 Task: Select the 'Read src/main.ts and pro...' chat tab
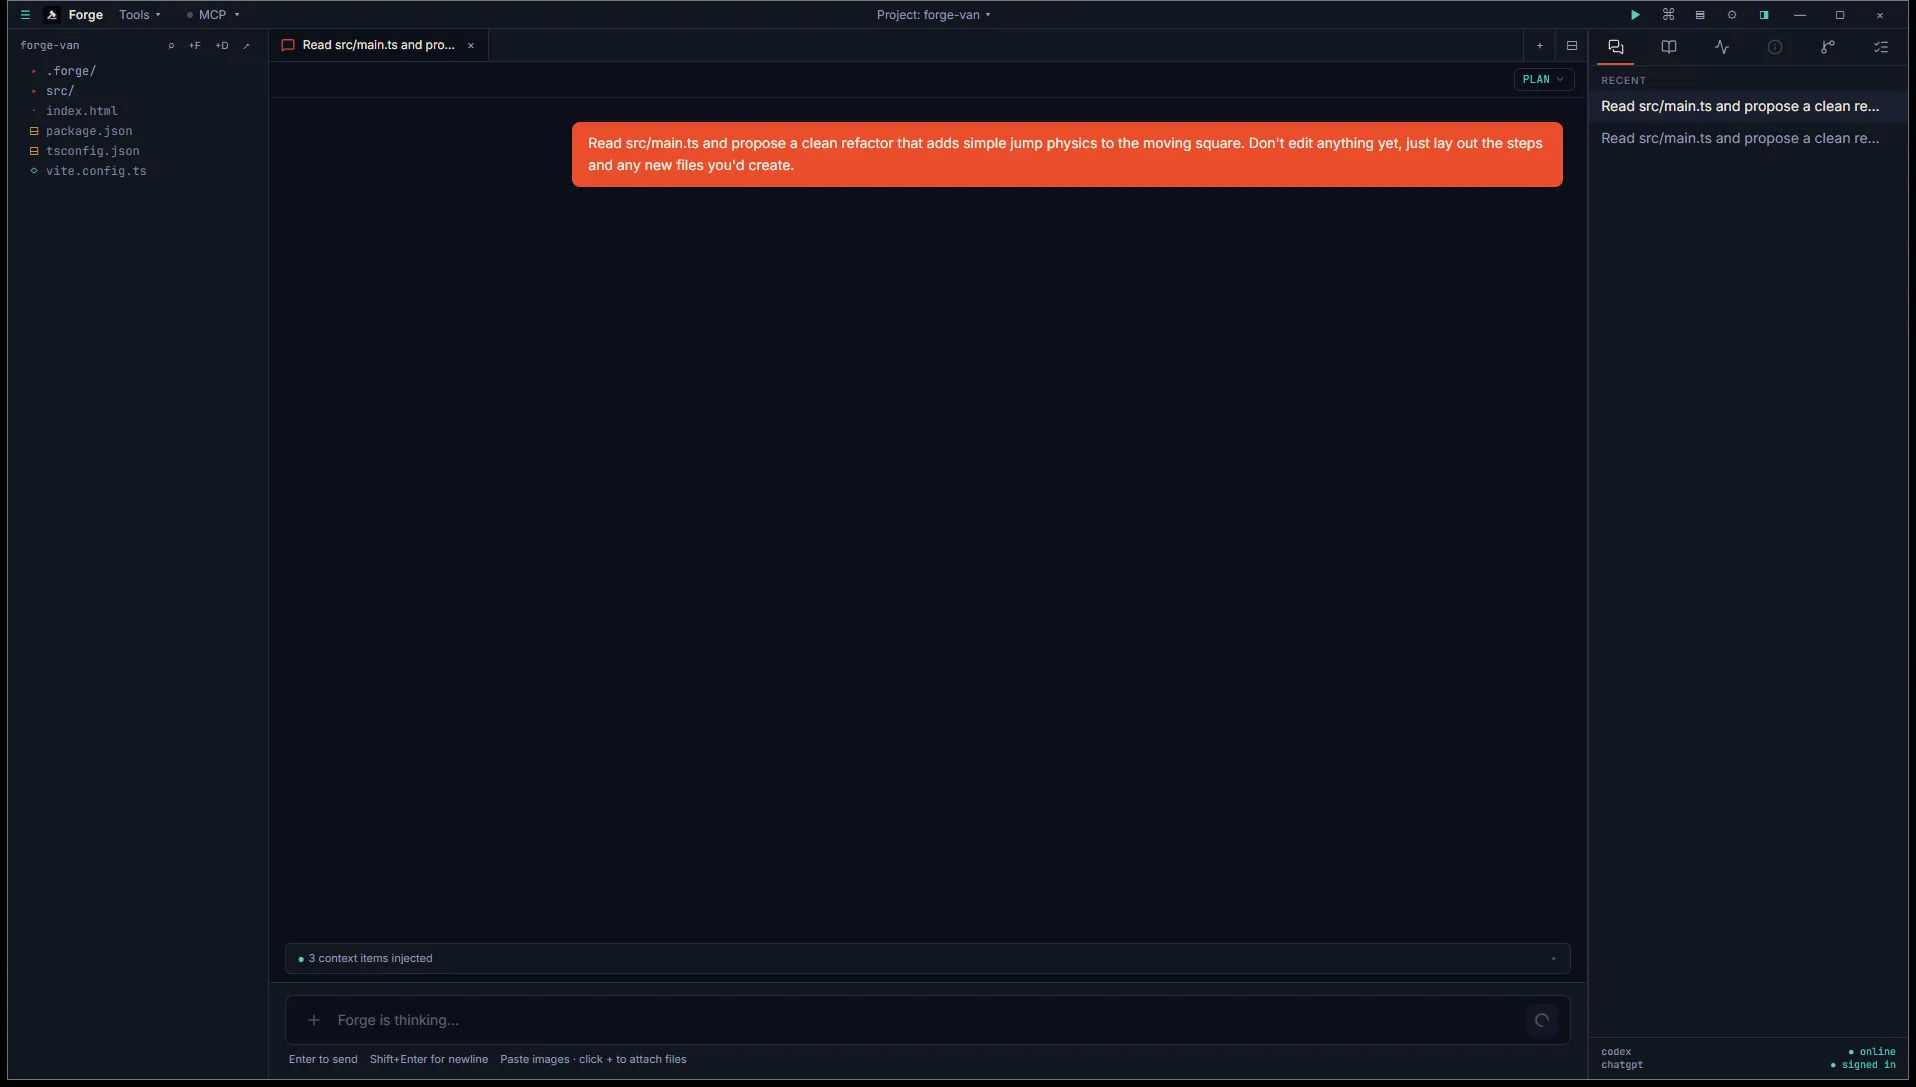click(378, 45)
